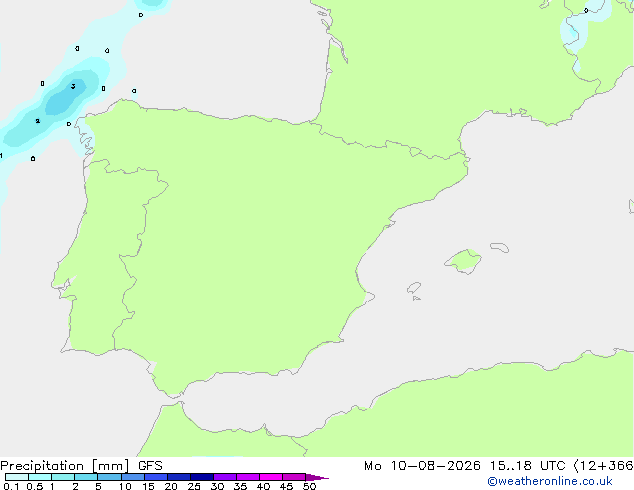Select the legend swatch between 5 and 10
This screenshot has width=634, height=490.
109,477
